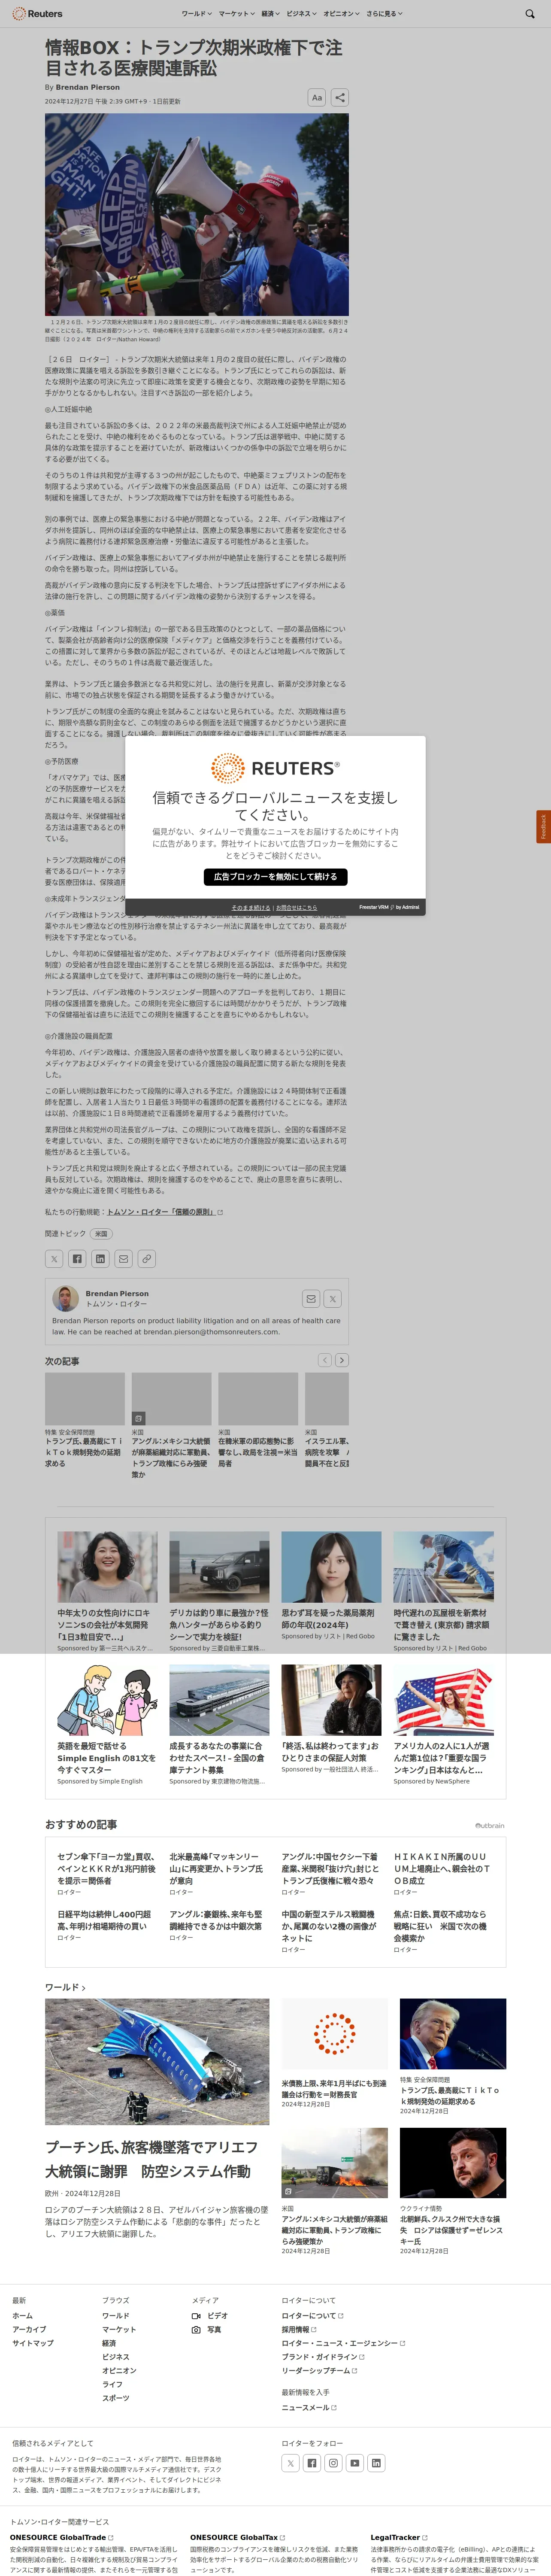Open the Aa text size control
Image resolution: width=551 pixels, height=2576 pixels.
coord(317,97)
